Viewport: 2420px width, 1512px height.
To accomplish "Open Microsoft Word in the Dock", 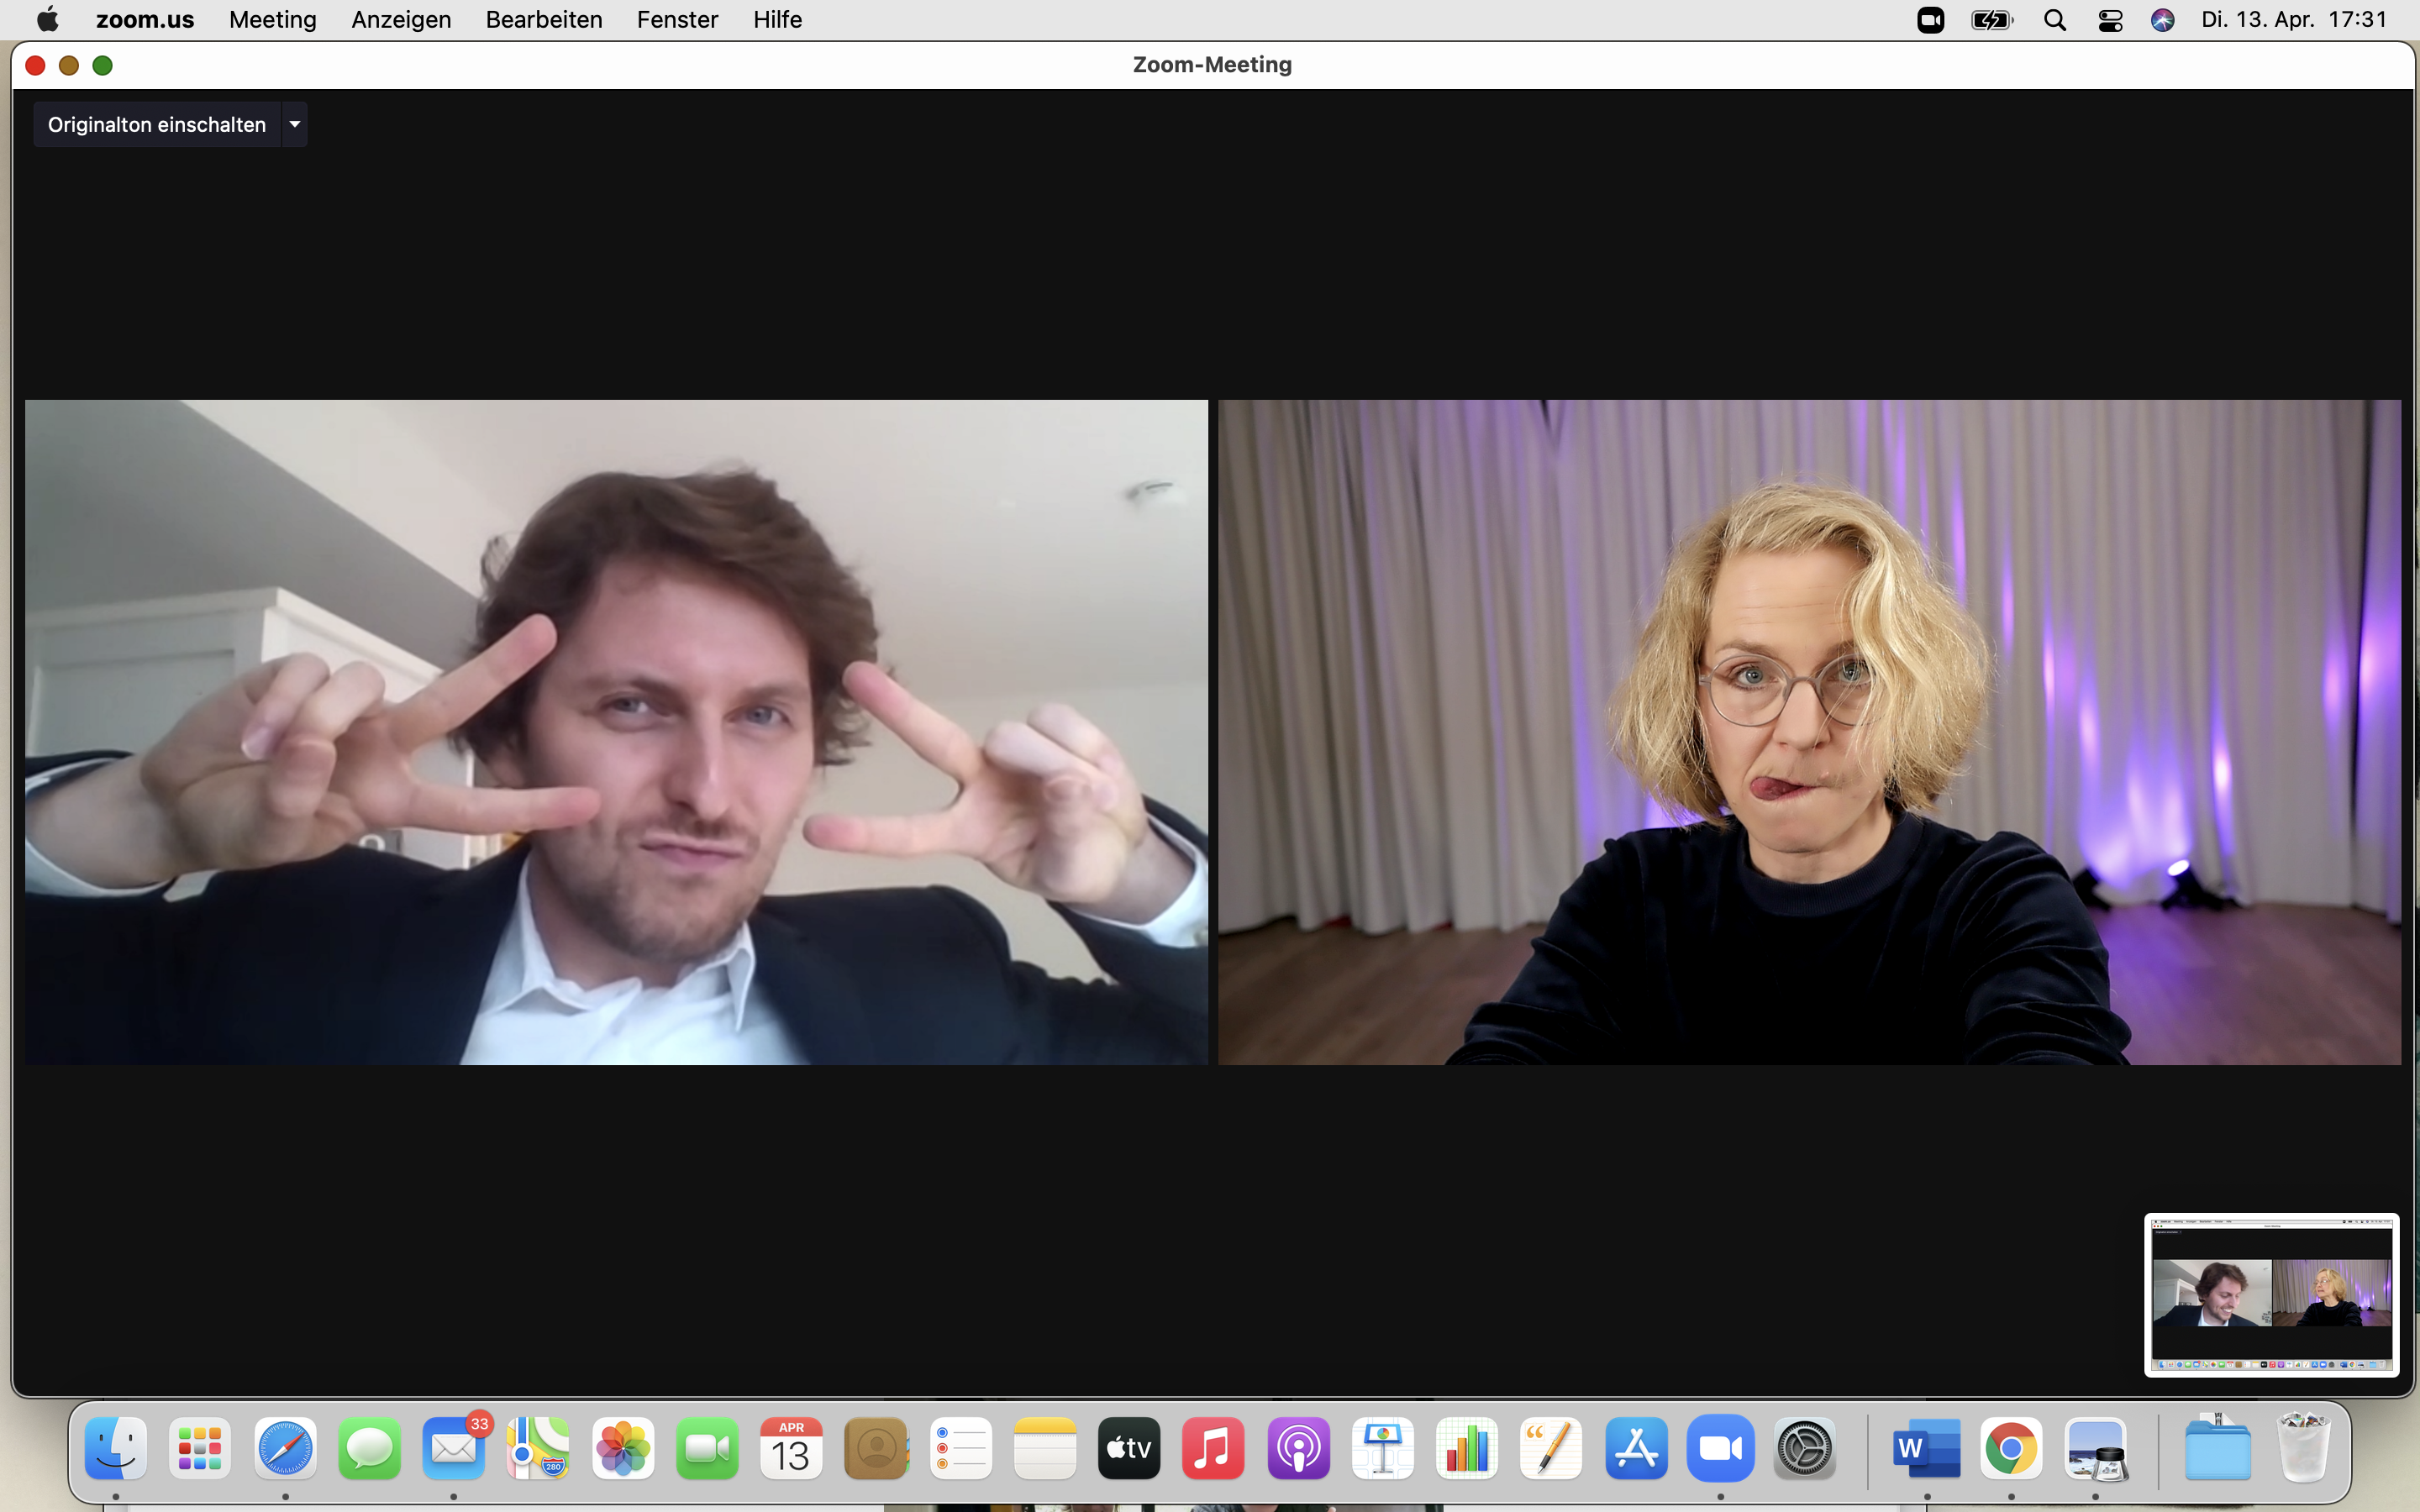I will 1926,1448.
